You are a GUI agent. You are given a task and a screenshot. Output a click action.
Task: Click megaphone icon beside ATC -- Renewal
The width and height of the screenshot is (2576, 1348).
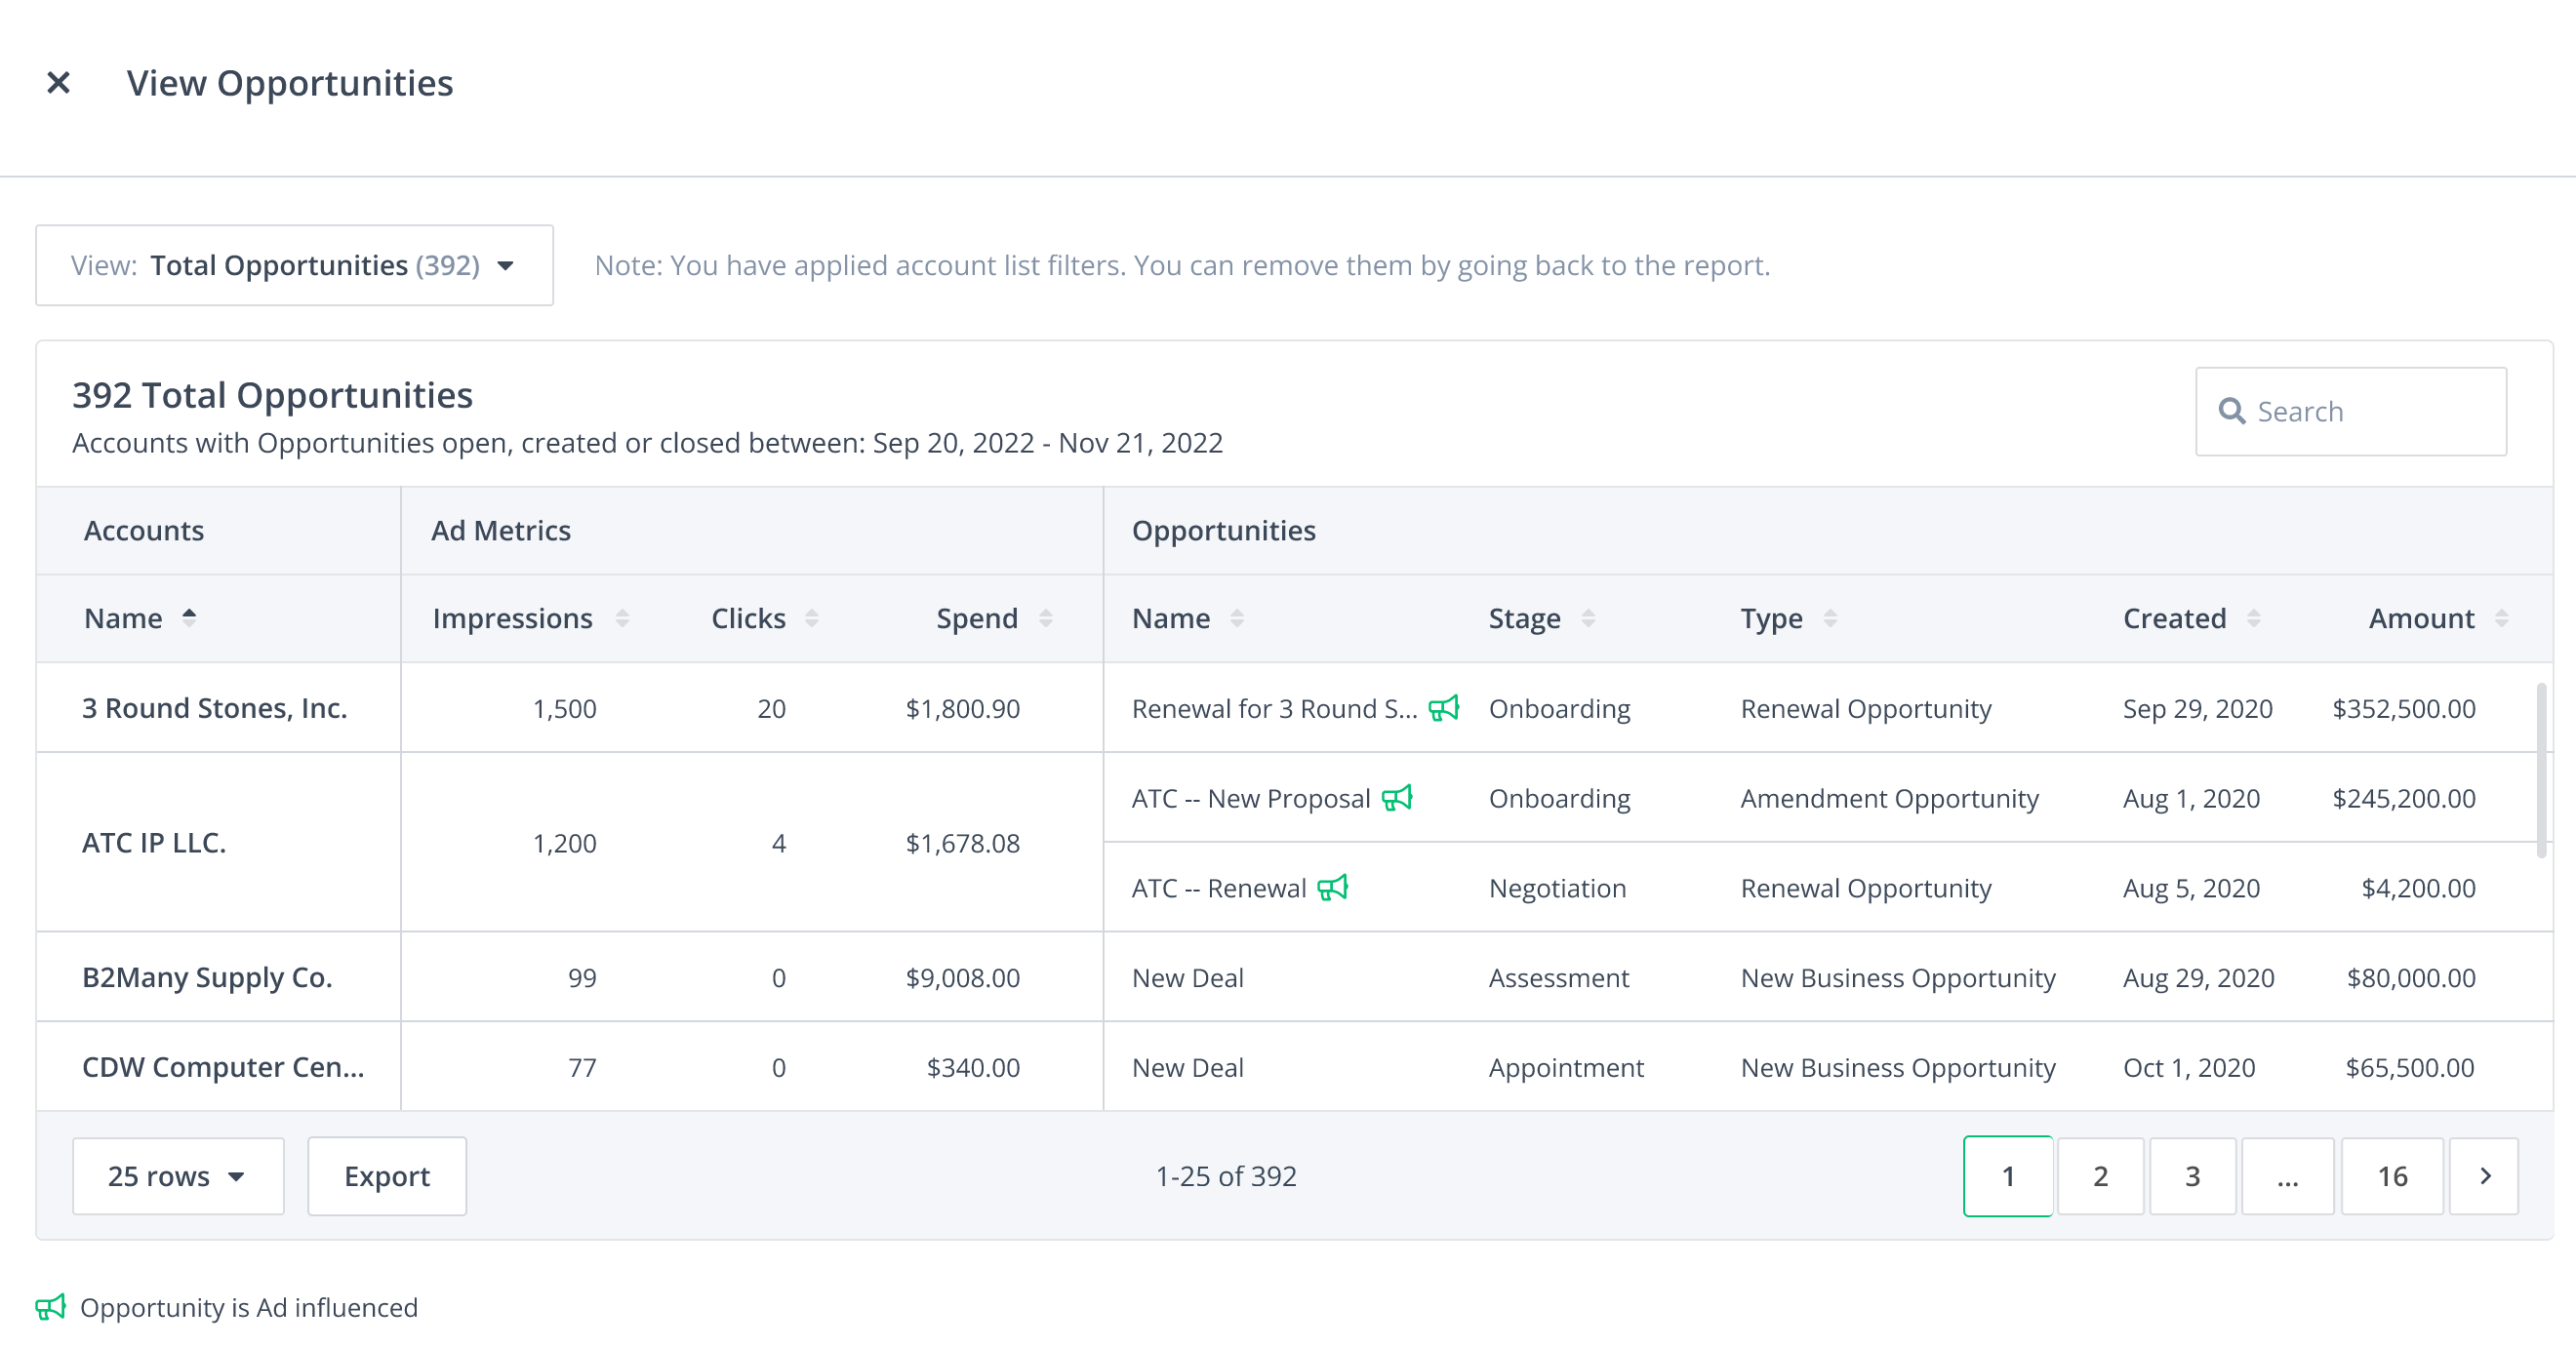click(x=1332, y=887)
